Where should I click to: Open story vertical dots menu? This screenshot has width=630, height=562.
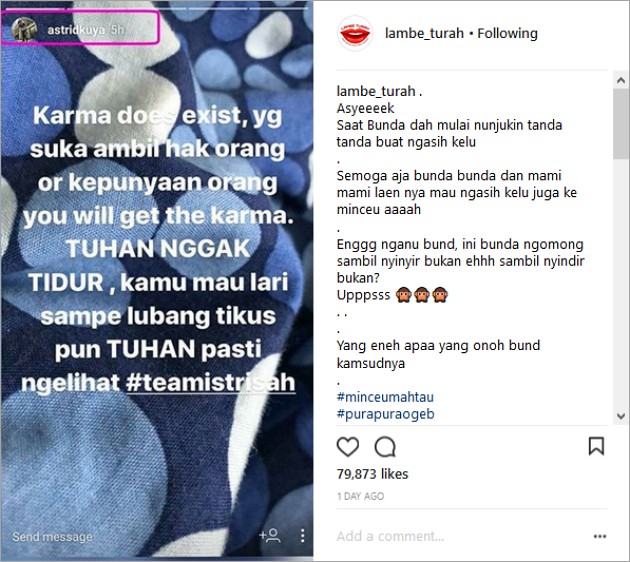[x=303, y=535]
